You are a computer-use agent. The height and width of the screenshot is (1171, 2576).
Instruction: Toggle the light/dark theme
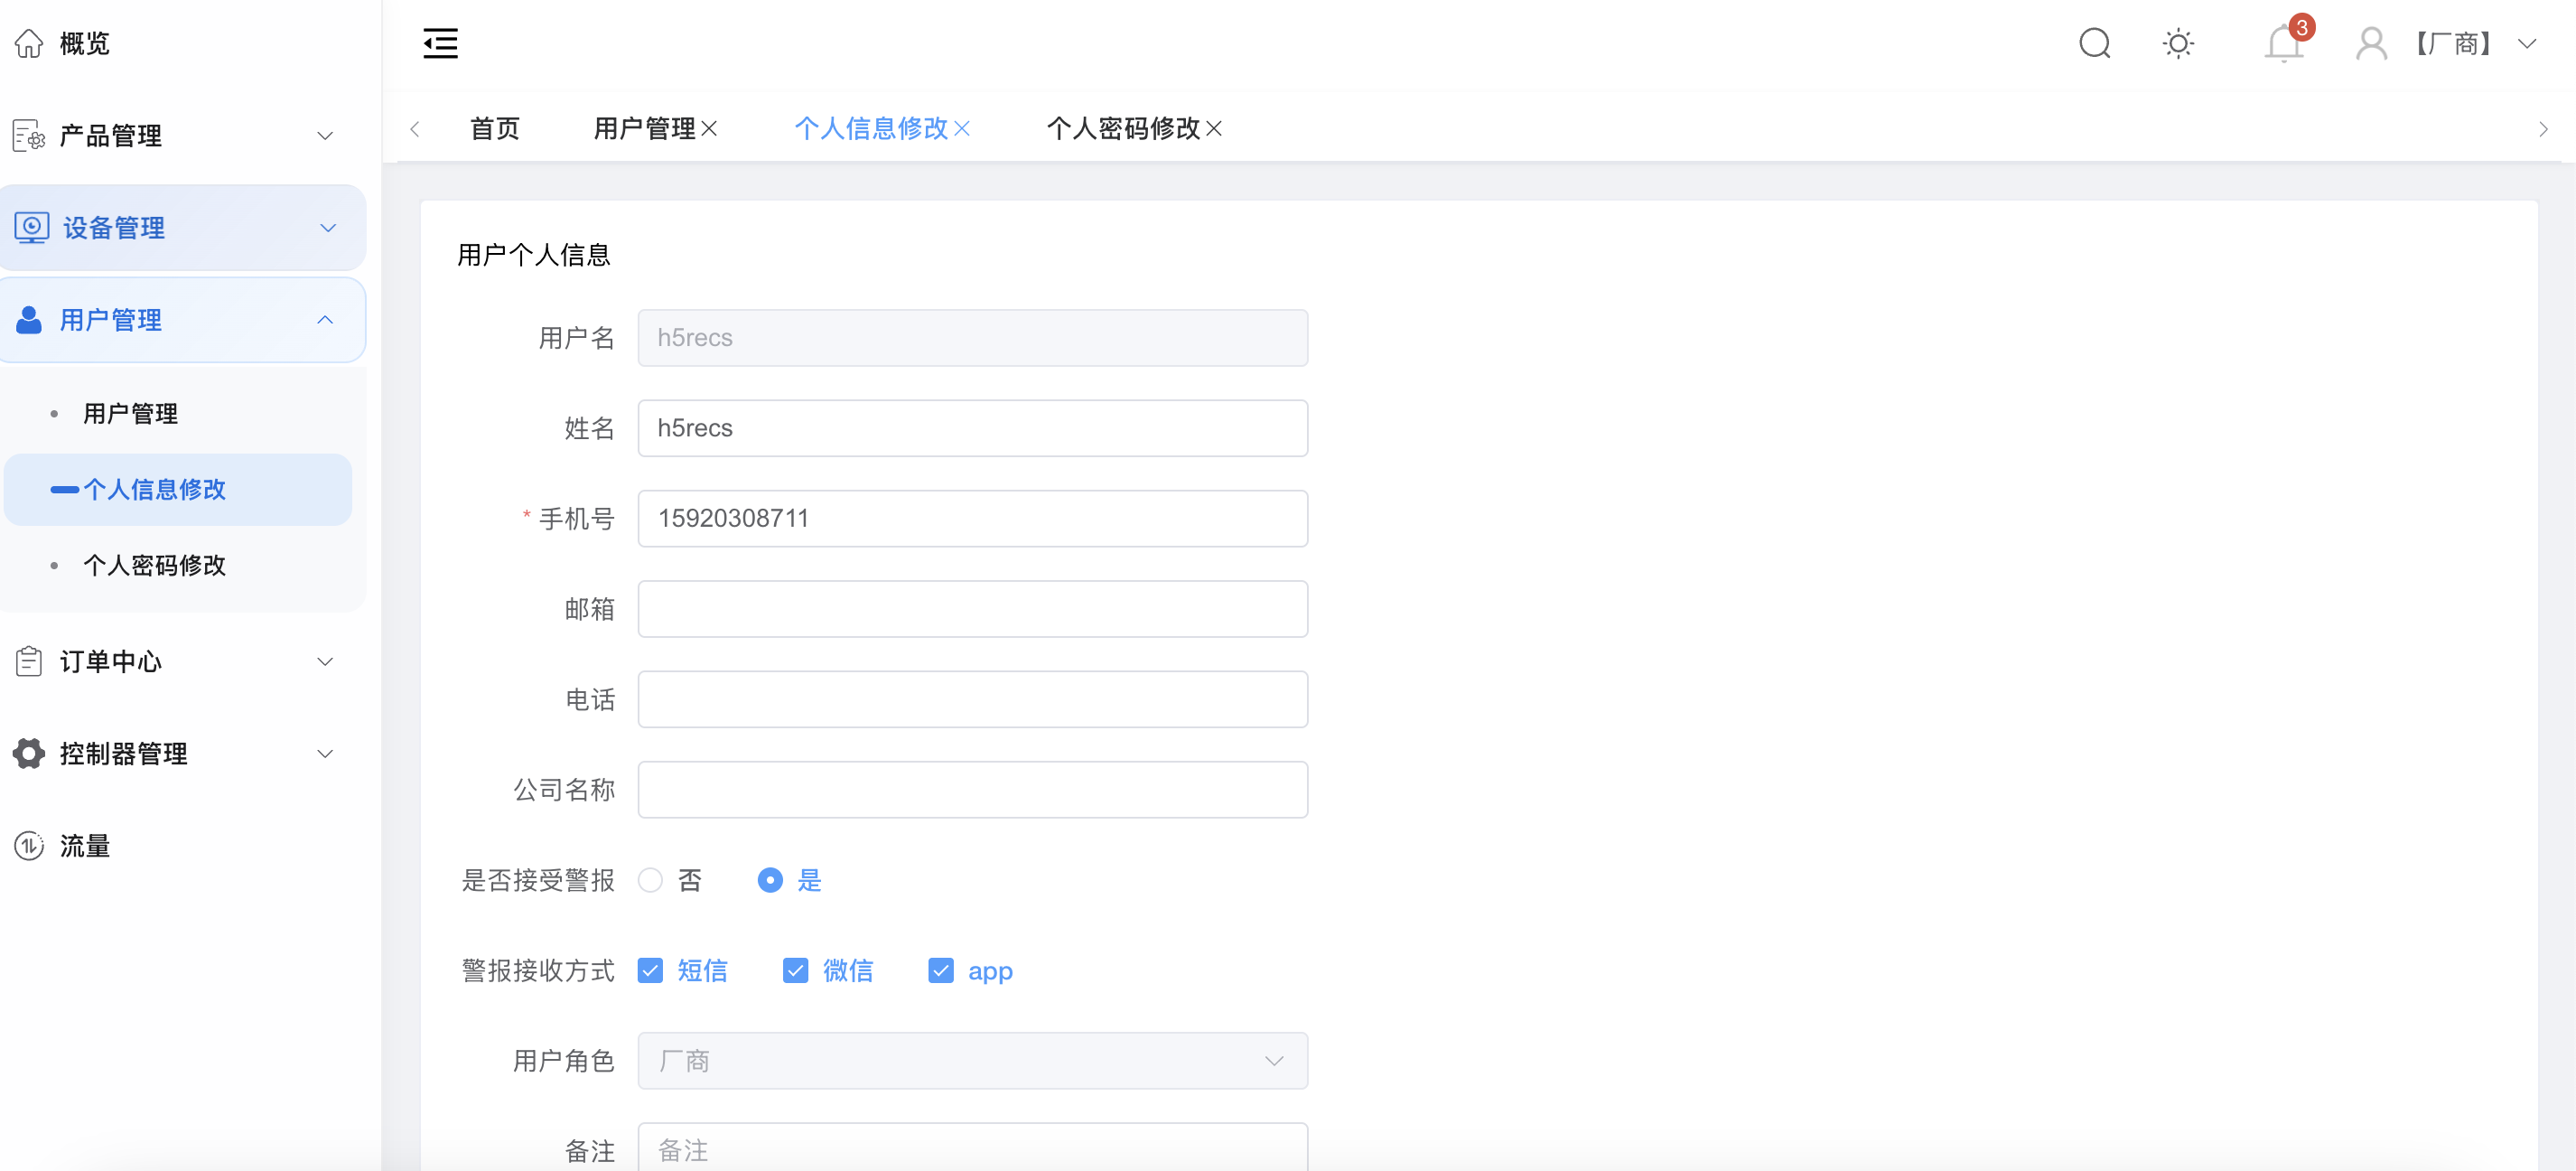tap(2179, 43)
